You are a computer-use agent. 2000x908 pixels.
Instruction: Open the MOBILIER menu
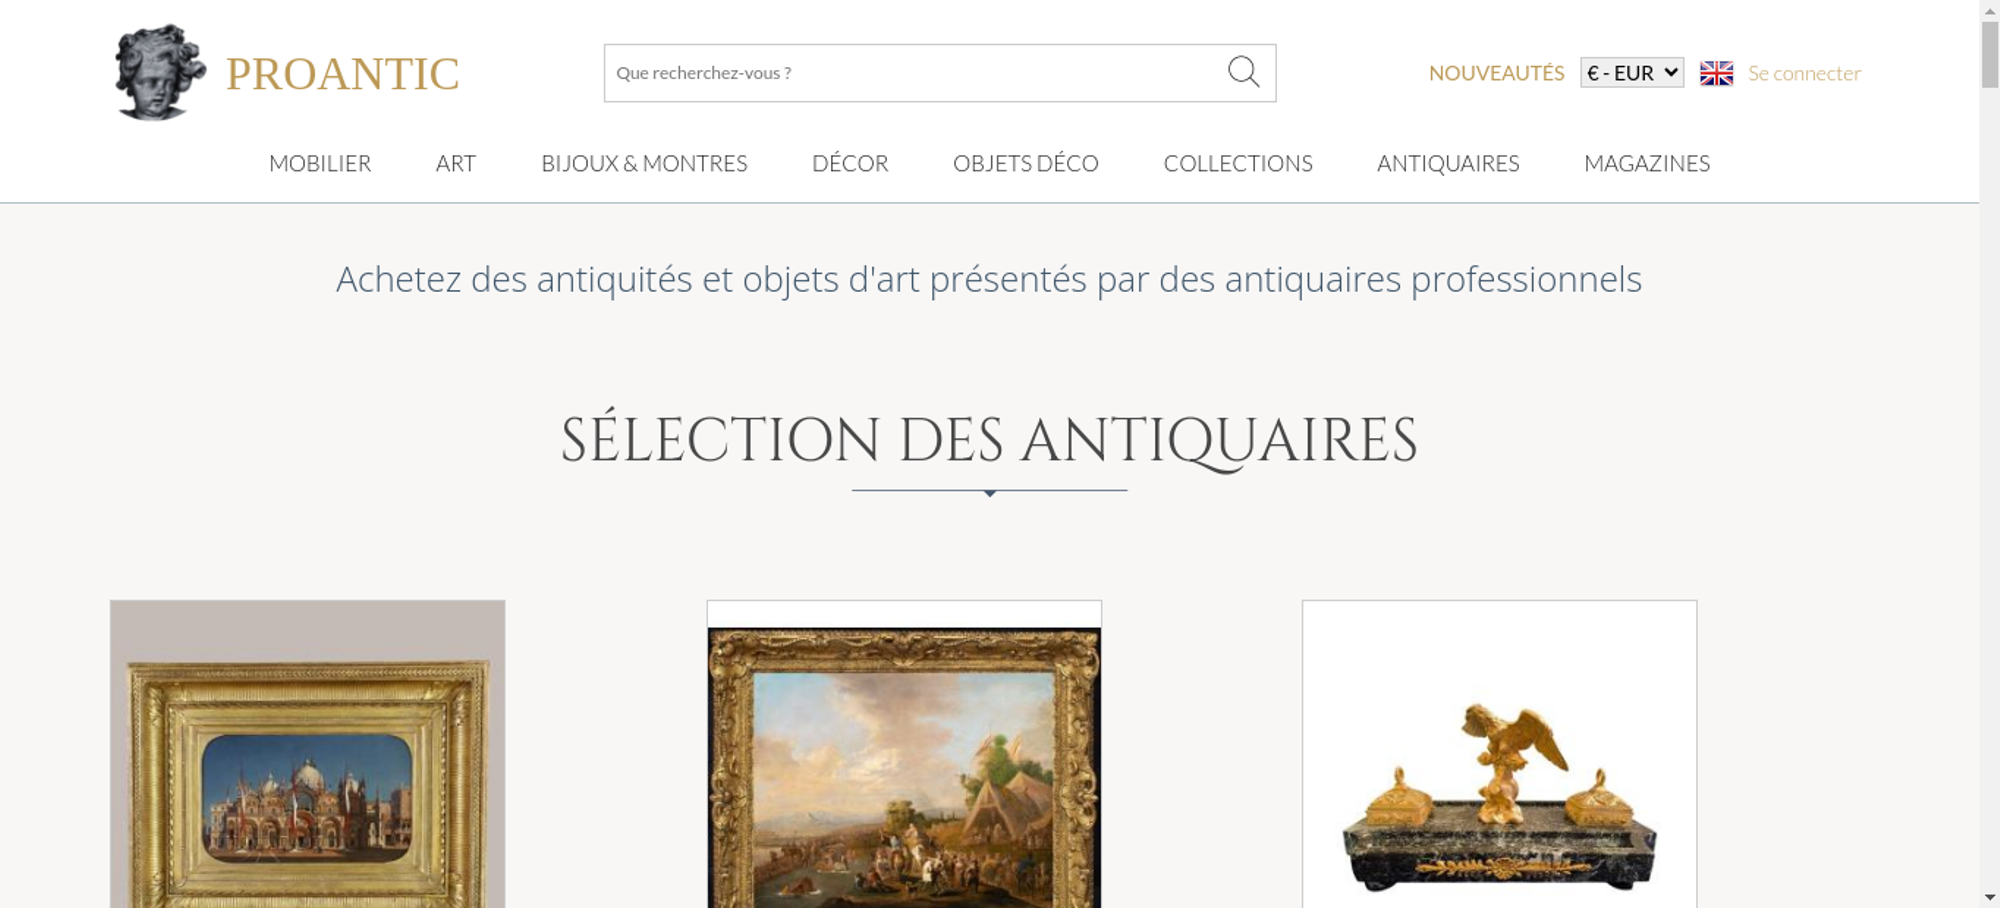coord(320,163)
